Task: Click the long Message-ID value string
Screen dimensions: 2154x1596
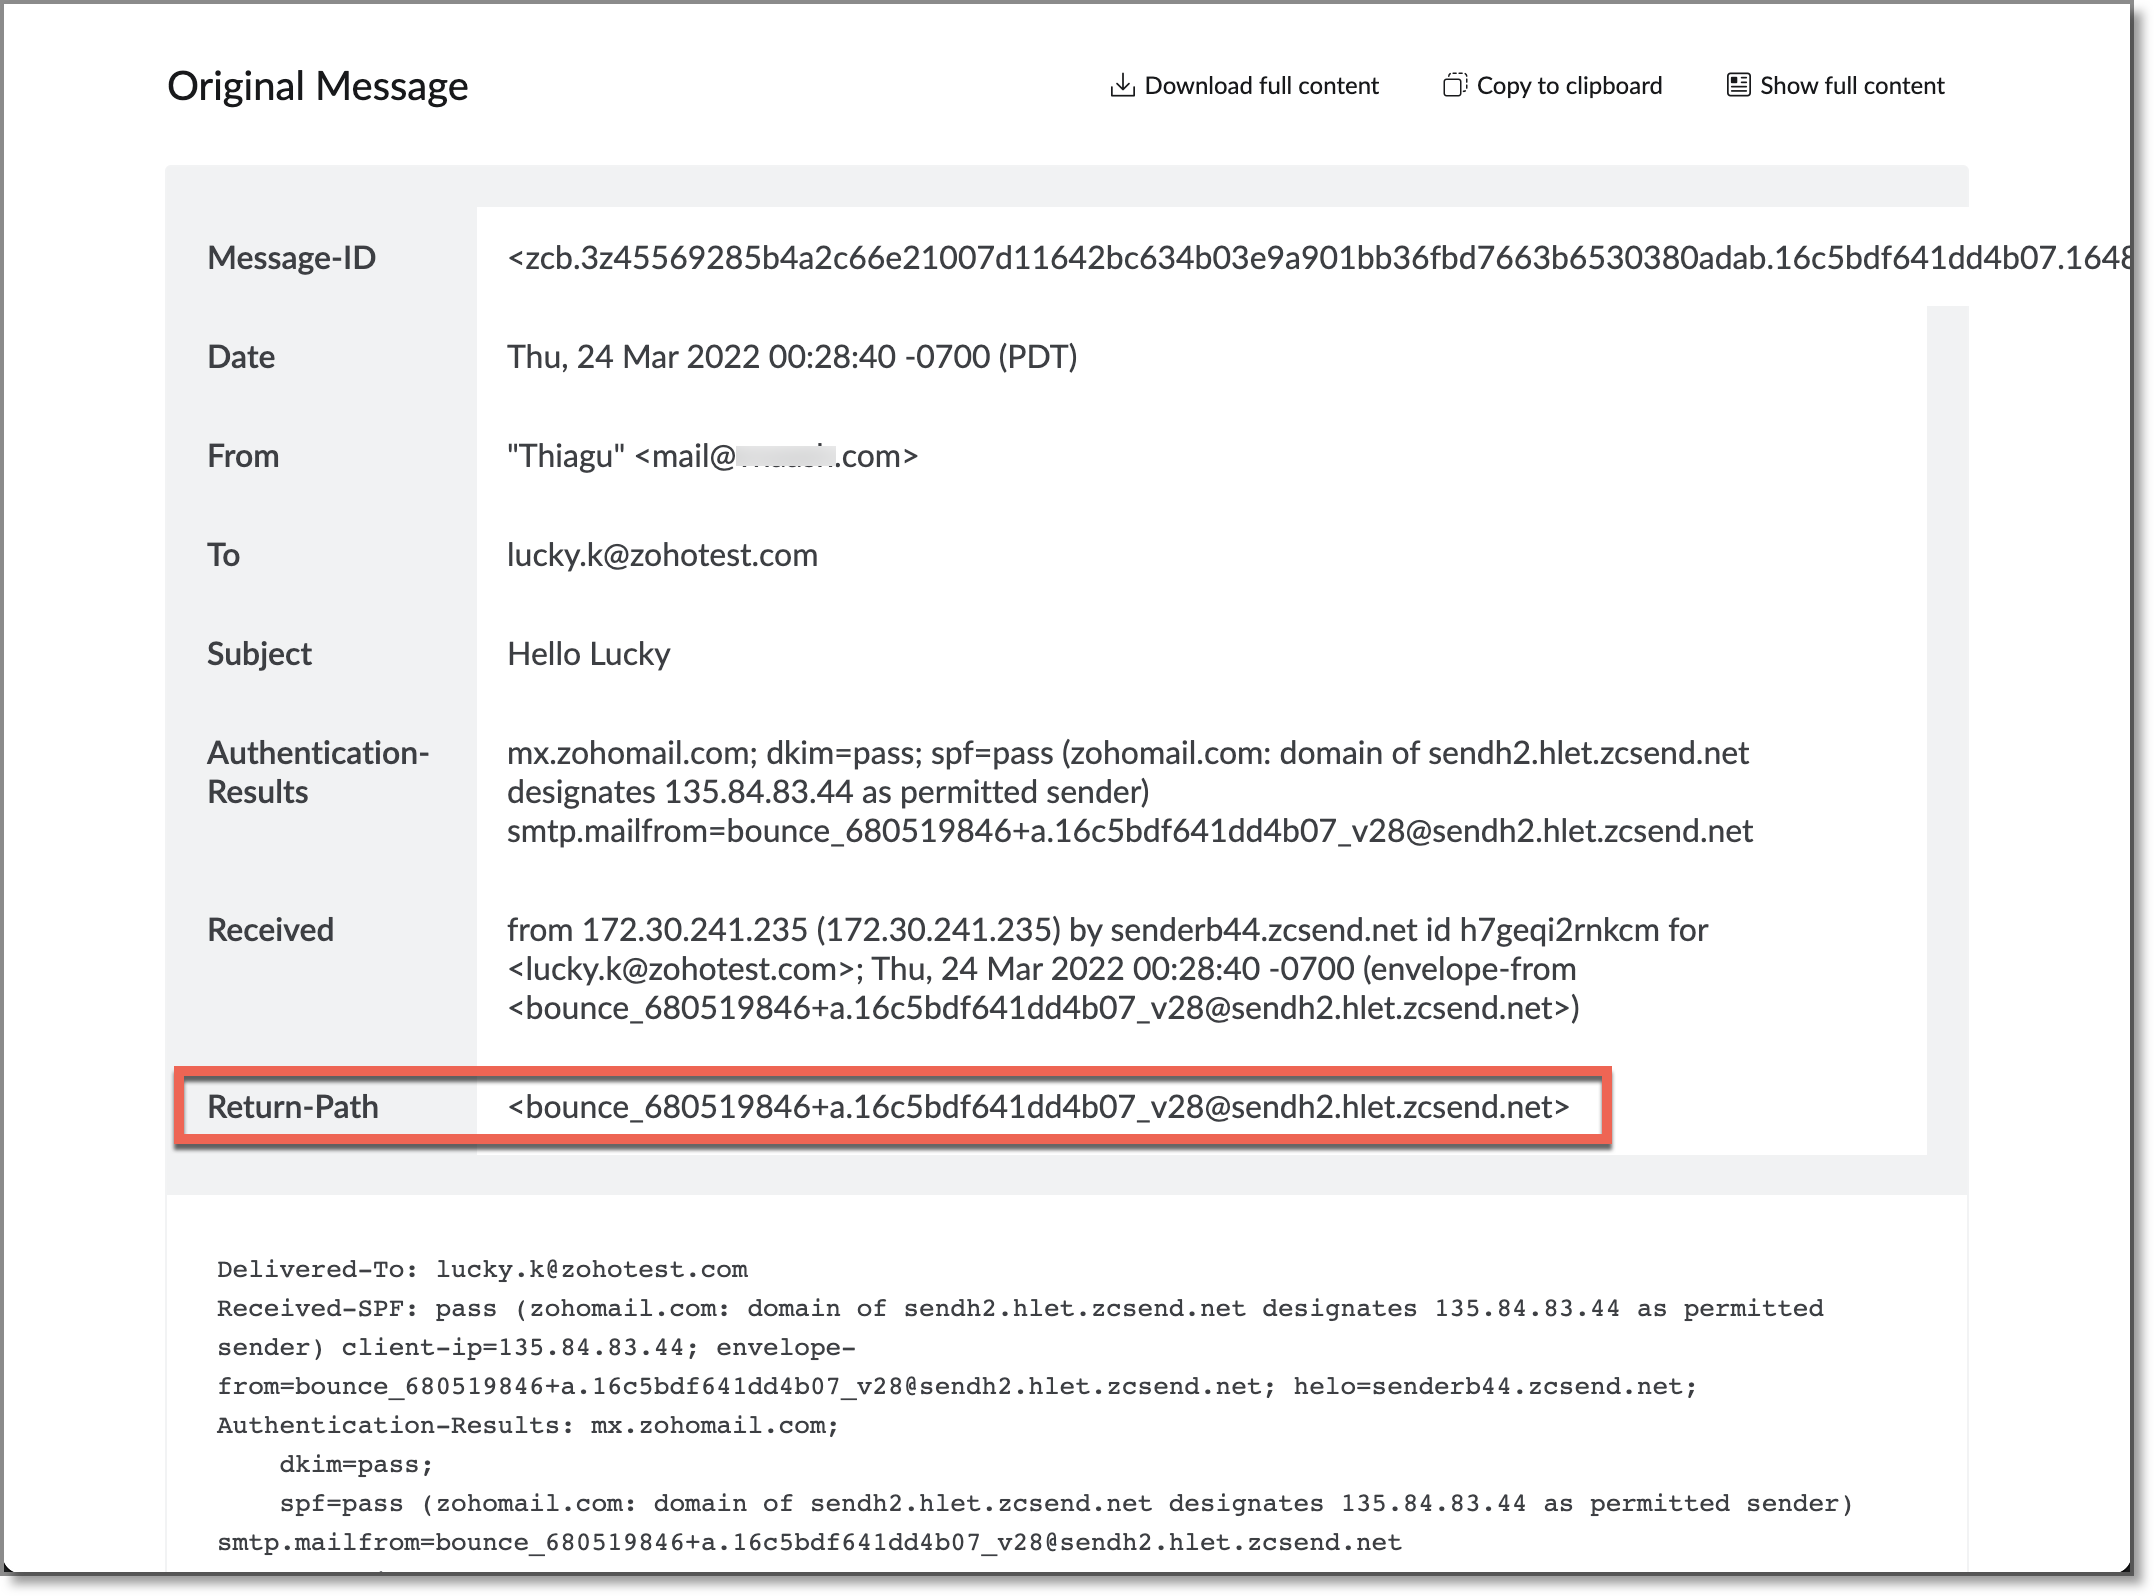Action: coord(1300,258)
